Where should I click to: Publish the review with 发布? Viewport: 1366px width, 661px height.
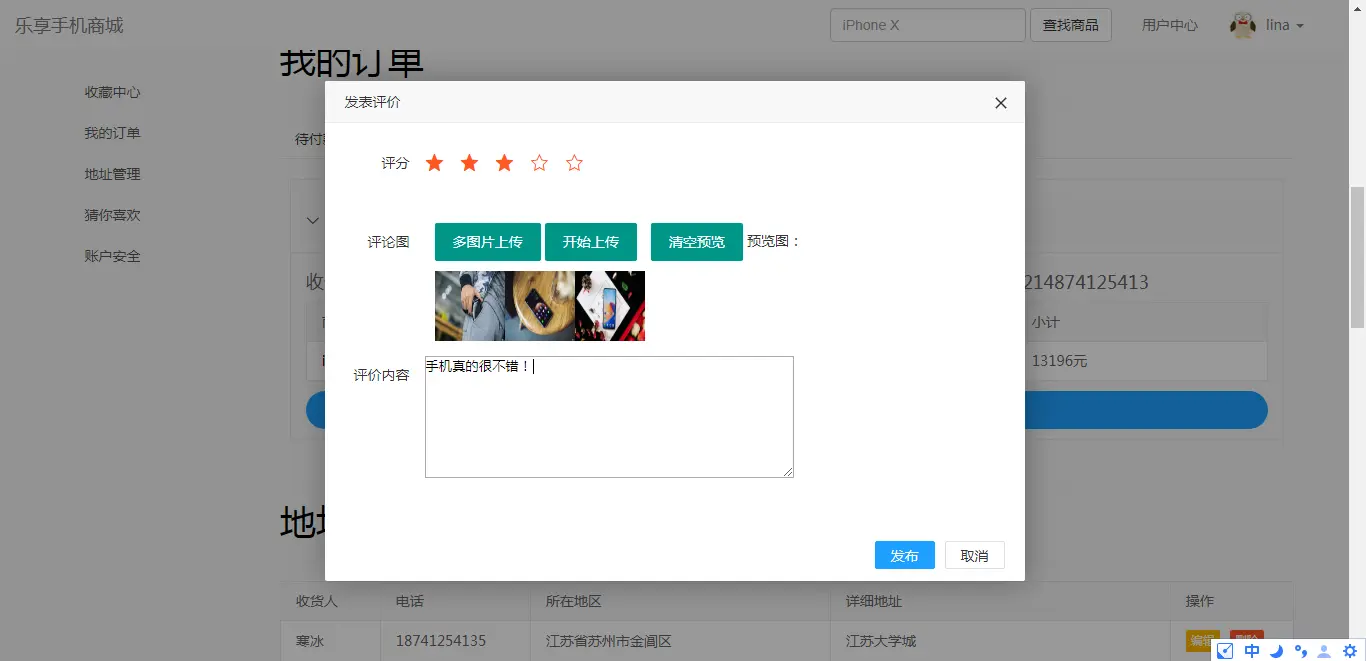click(905, 555)
